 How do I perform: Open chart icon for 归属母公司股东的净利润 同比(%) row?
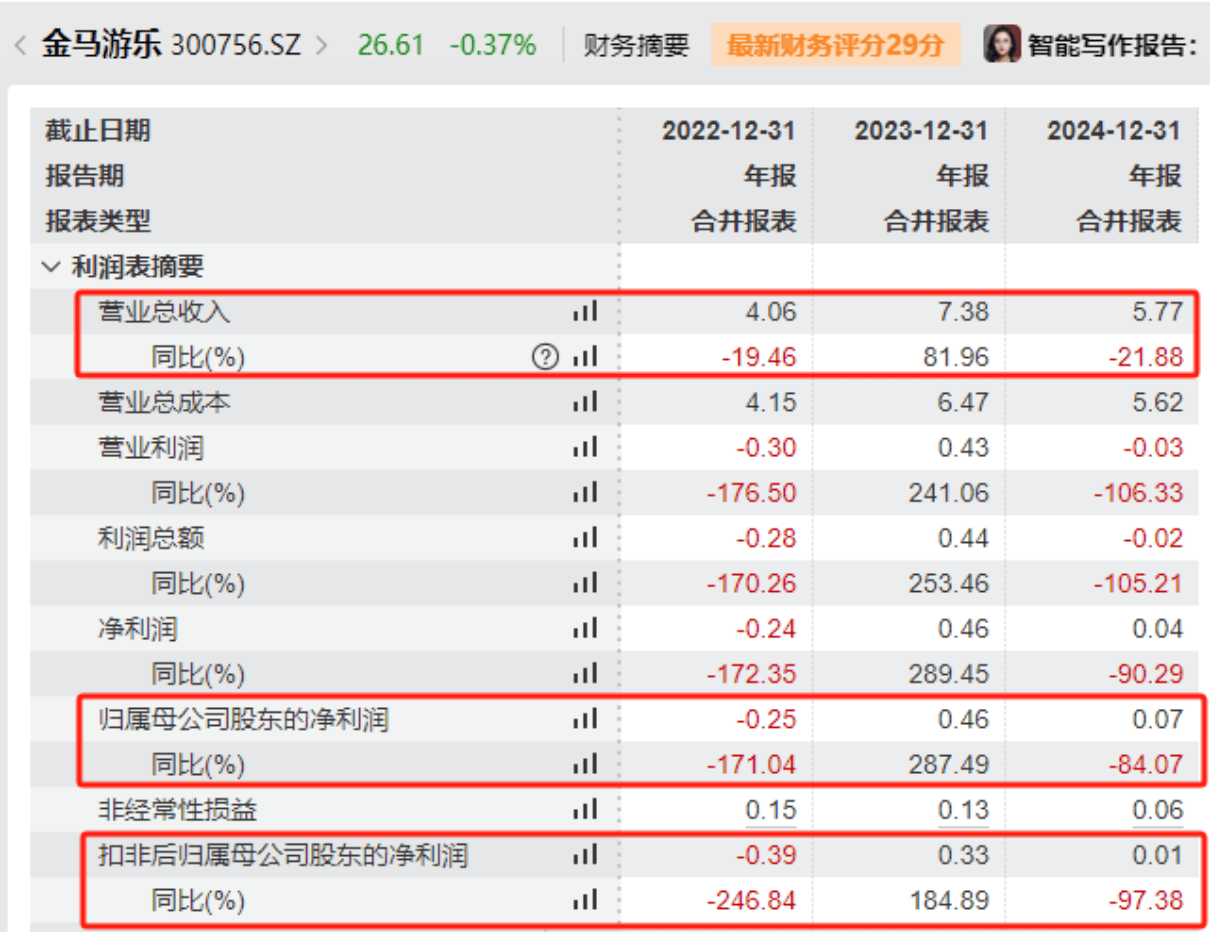(585, 765)
